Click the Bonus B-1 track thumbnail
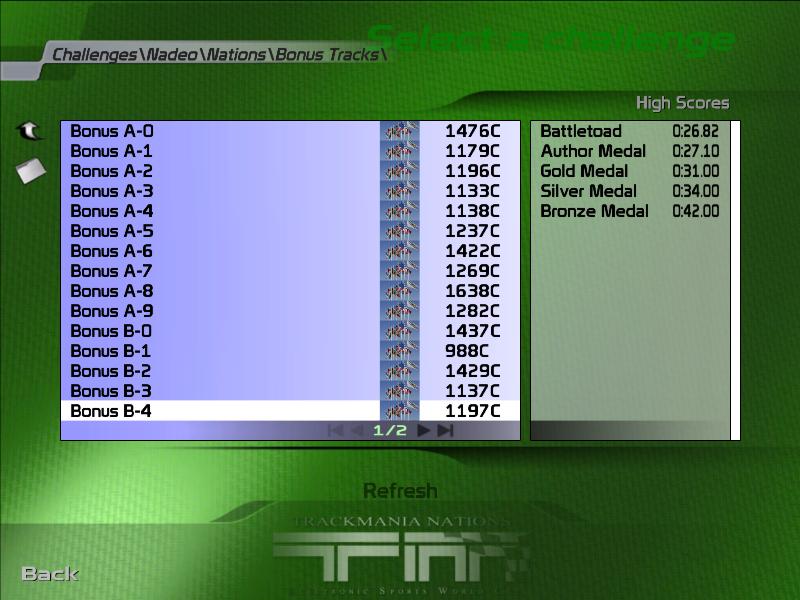The width and height of the screenshot is (800, 600). point(399,351)
